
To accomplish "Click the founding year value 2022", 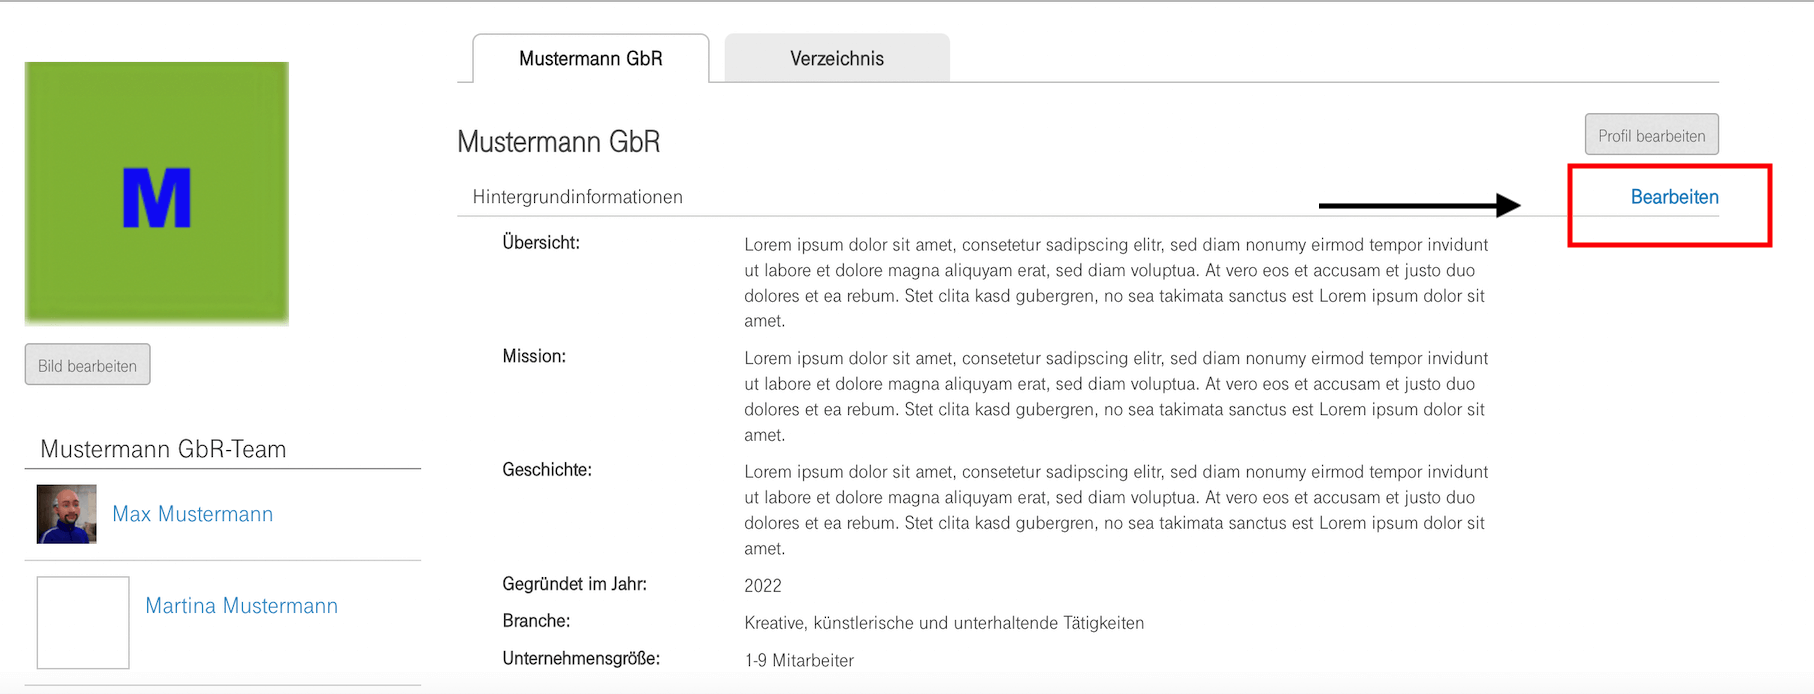I will click(x=763, y=586).
